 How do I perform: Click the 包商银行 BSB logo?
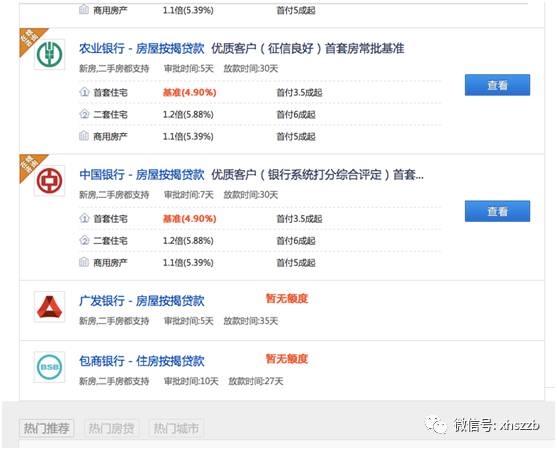click(x=49, y=367)
